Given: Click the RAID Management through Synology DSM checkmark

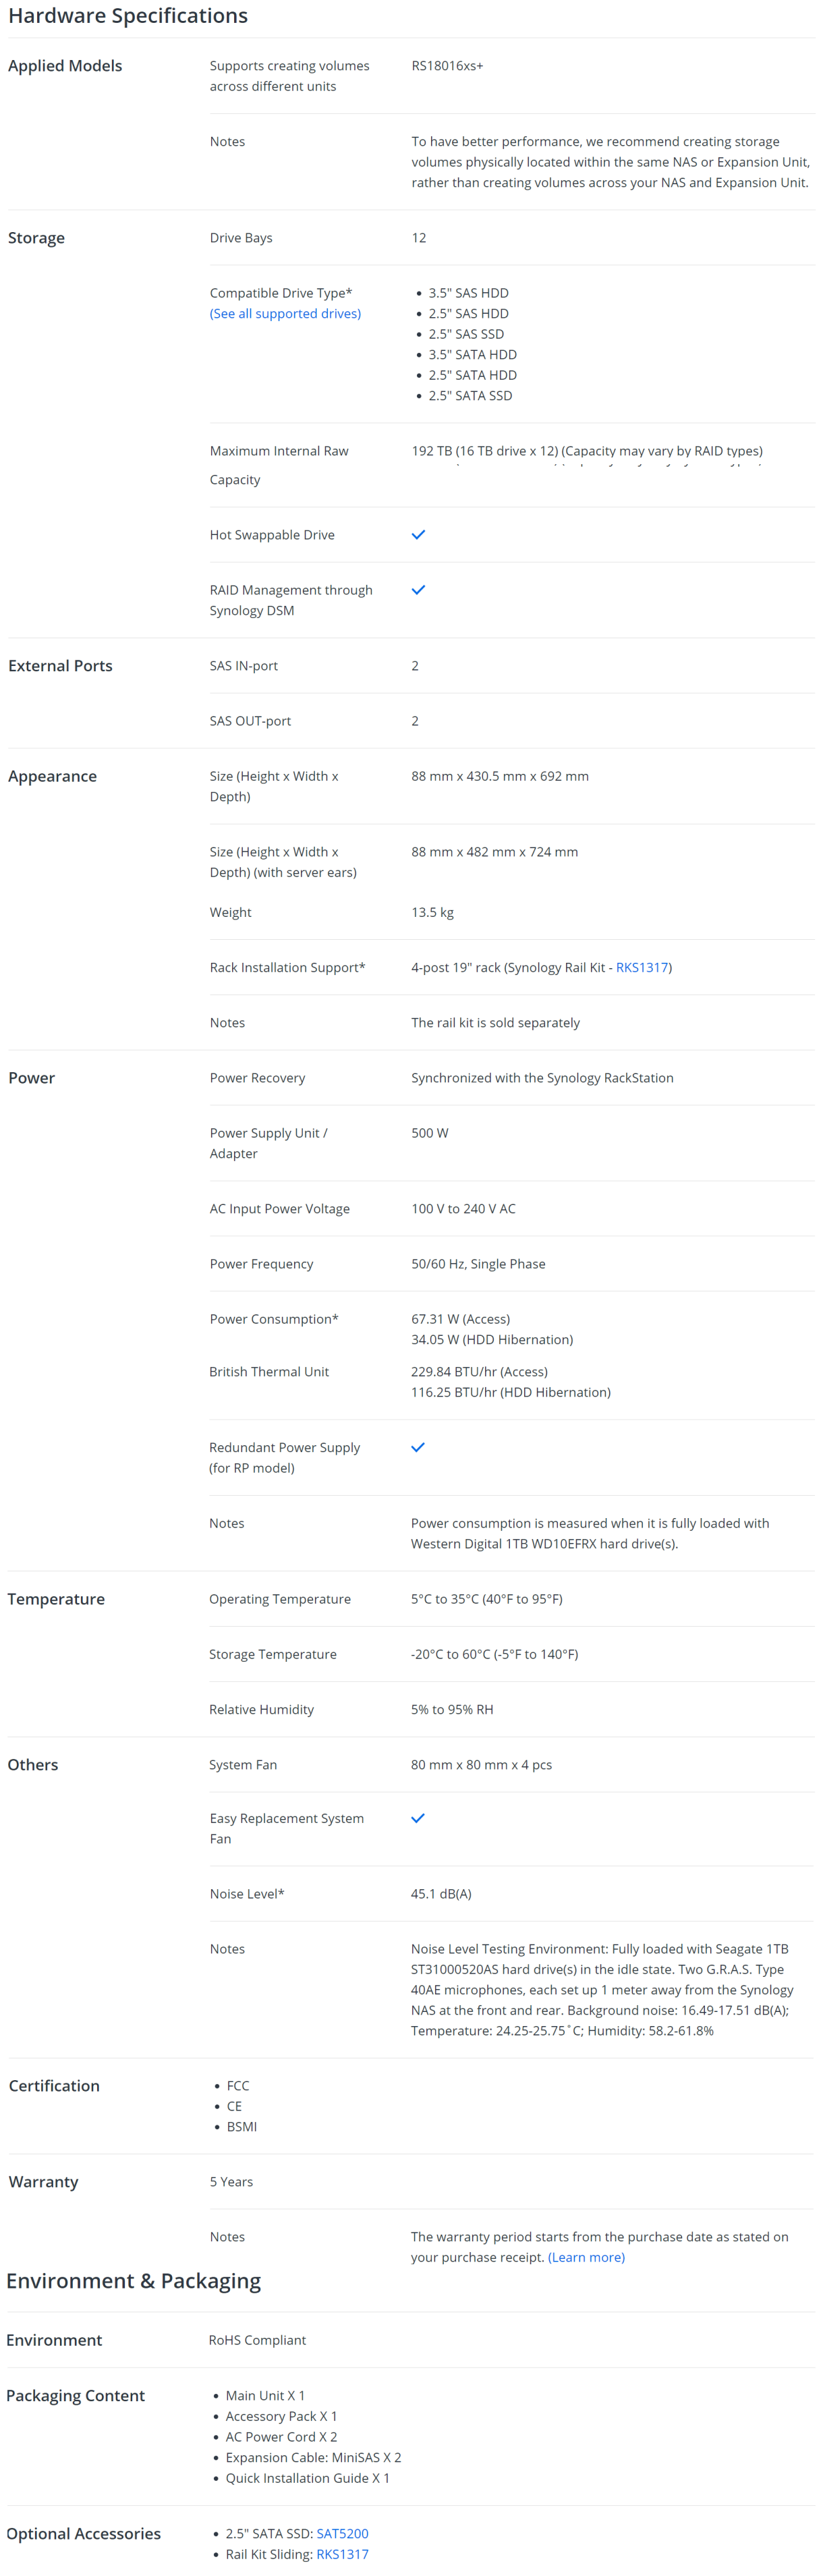Looking at the screenshot, I should coord(418,589).
